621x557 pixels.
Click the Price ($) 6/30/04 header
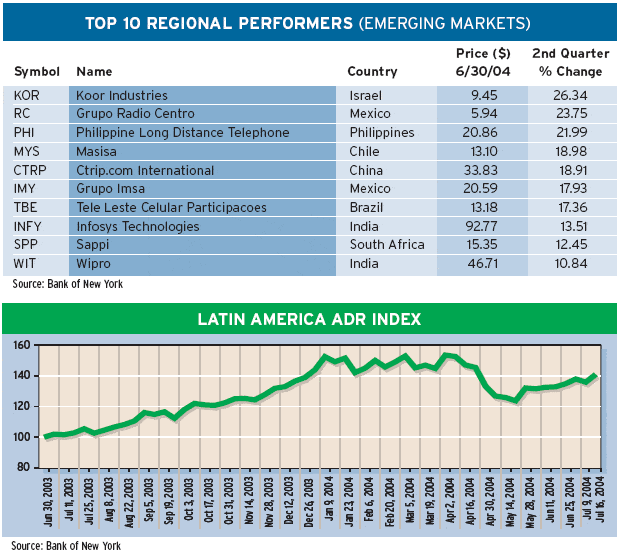[x=483, y=62]
